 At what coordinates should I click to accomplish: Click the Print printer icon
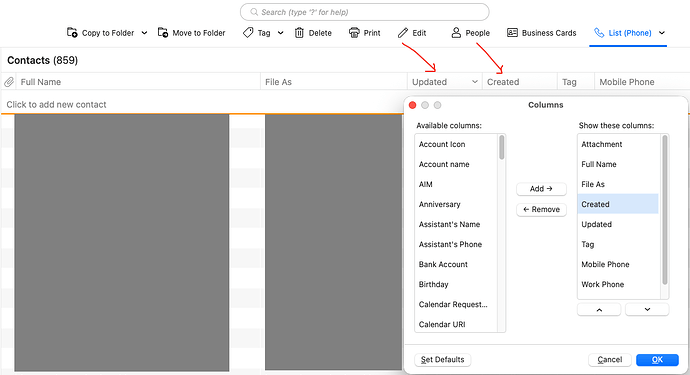coord(354,33)
